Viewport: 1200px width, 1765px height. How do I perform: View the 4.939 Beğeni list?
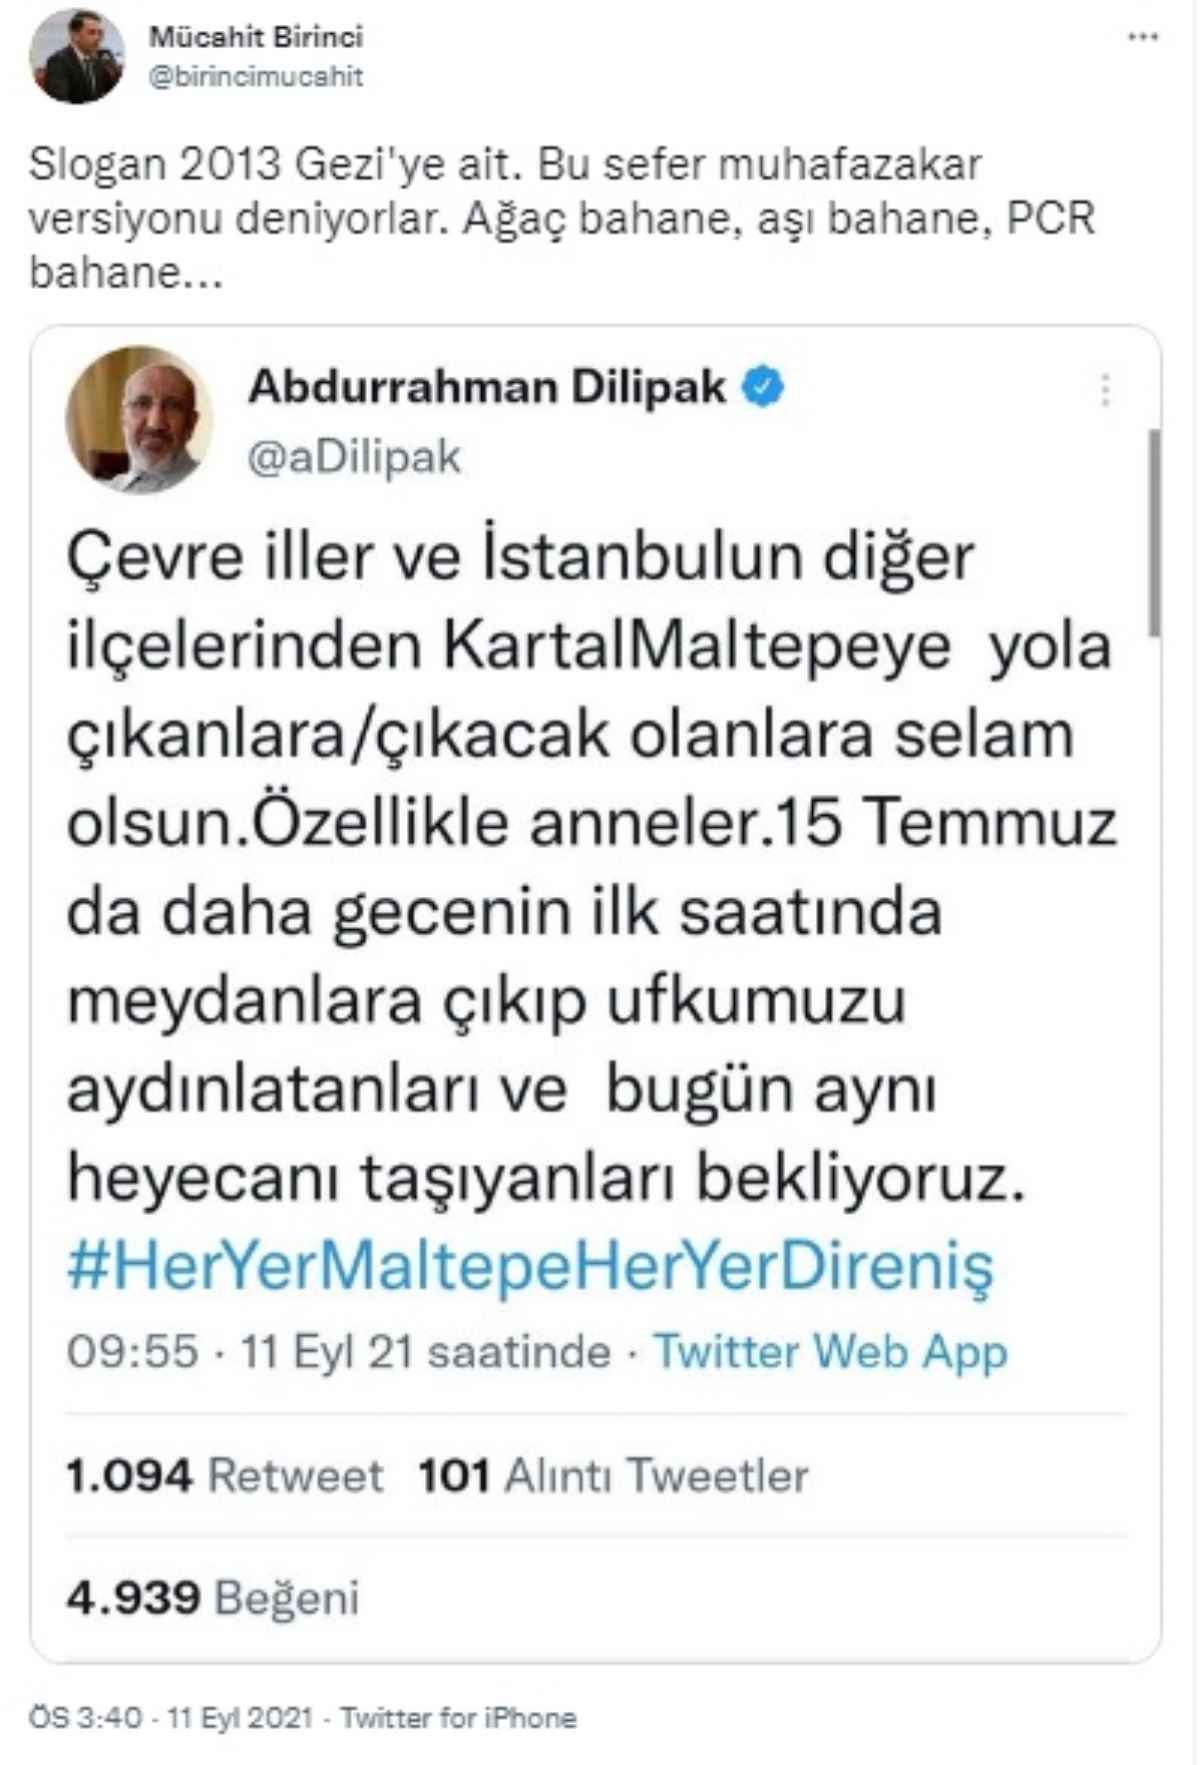tap(212, 1598)
